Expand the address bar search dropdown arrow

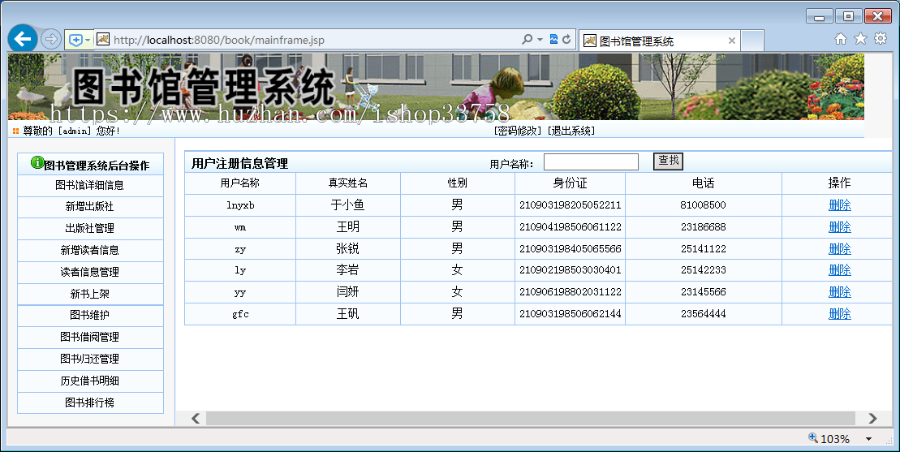click(x=540, y=40)
